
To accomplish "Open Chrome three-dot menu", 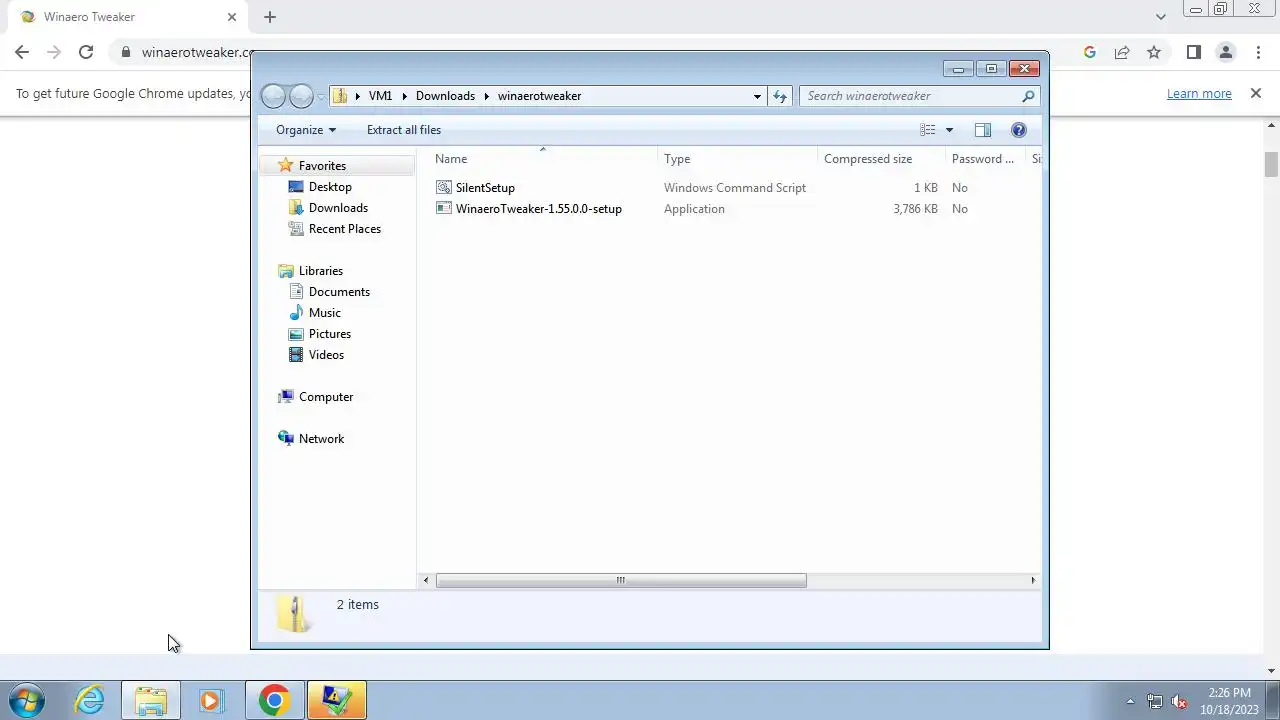I will [1257, 53].
